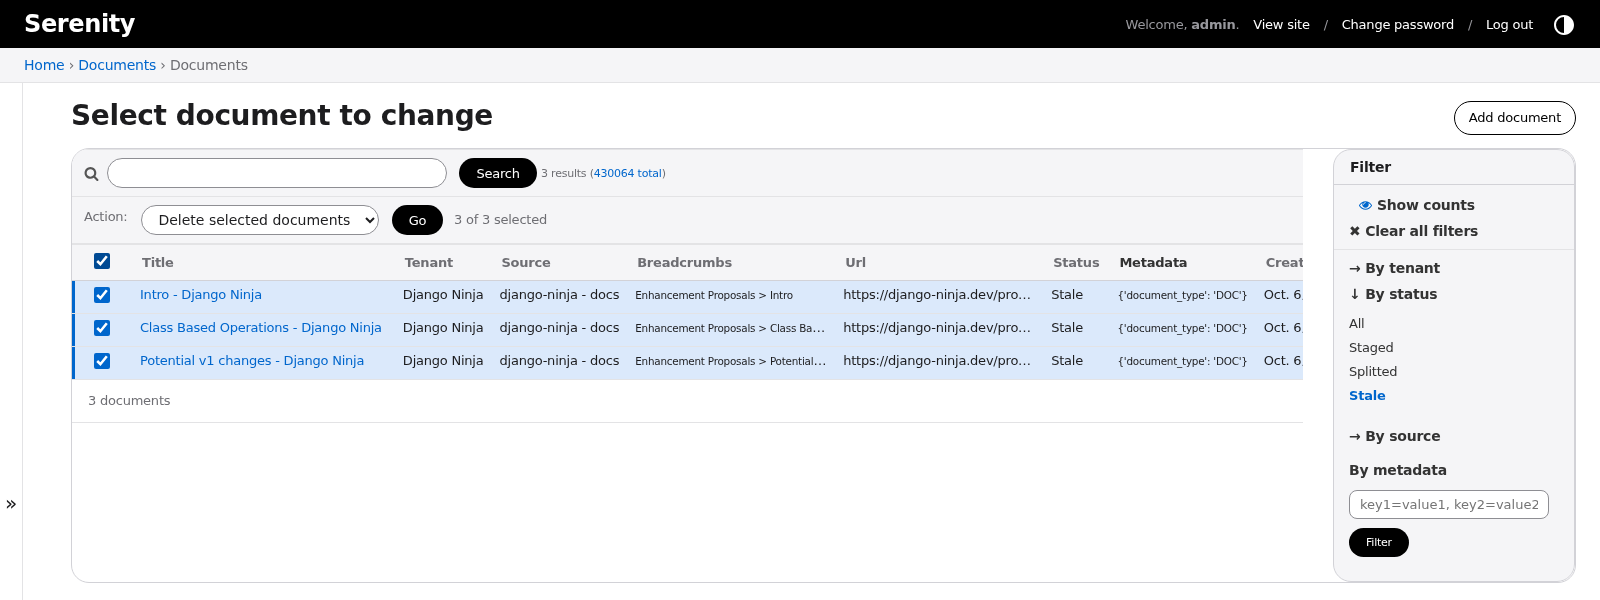Go to Home breadcrumb
This screenshot has height=600, width=1600.
[x=44, y=65]
